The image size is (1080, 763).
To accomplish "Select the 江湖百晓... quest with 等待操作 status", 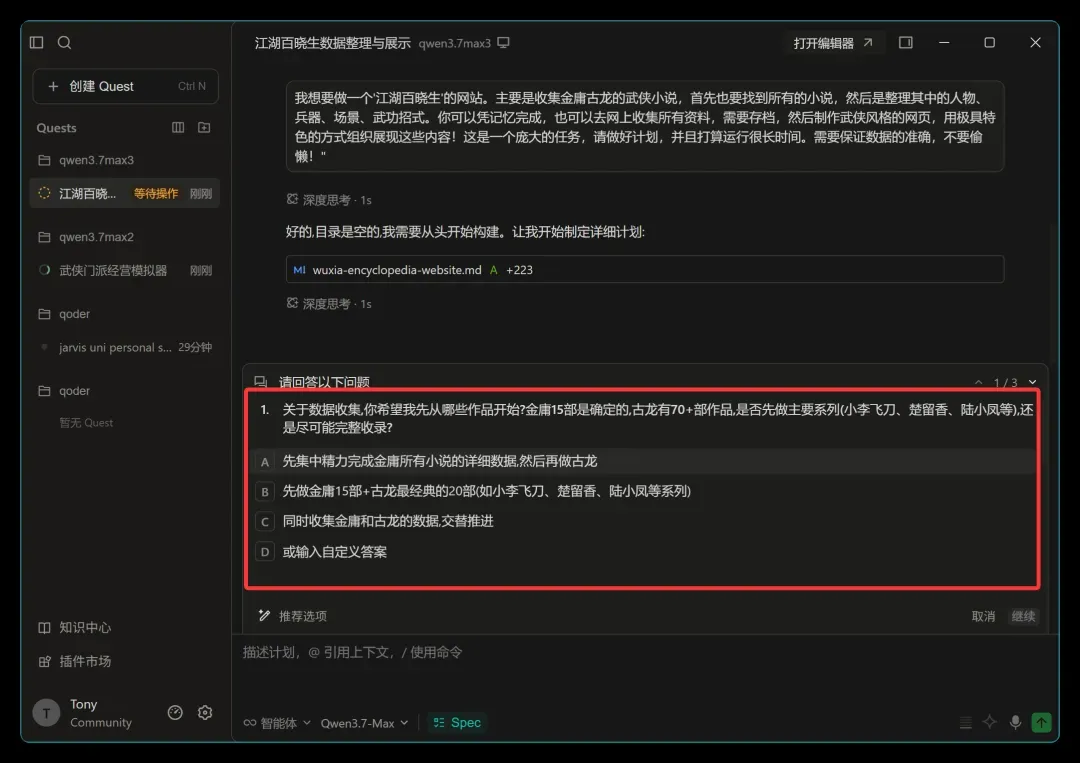I will [x=125, y=194].
